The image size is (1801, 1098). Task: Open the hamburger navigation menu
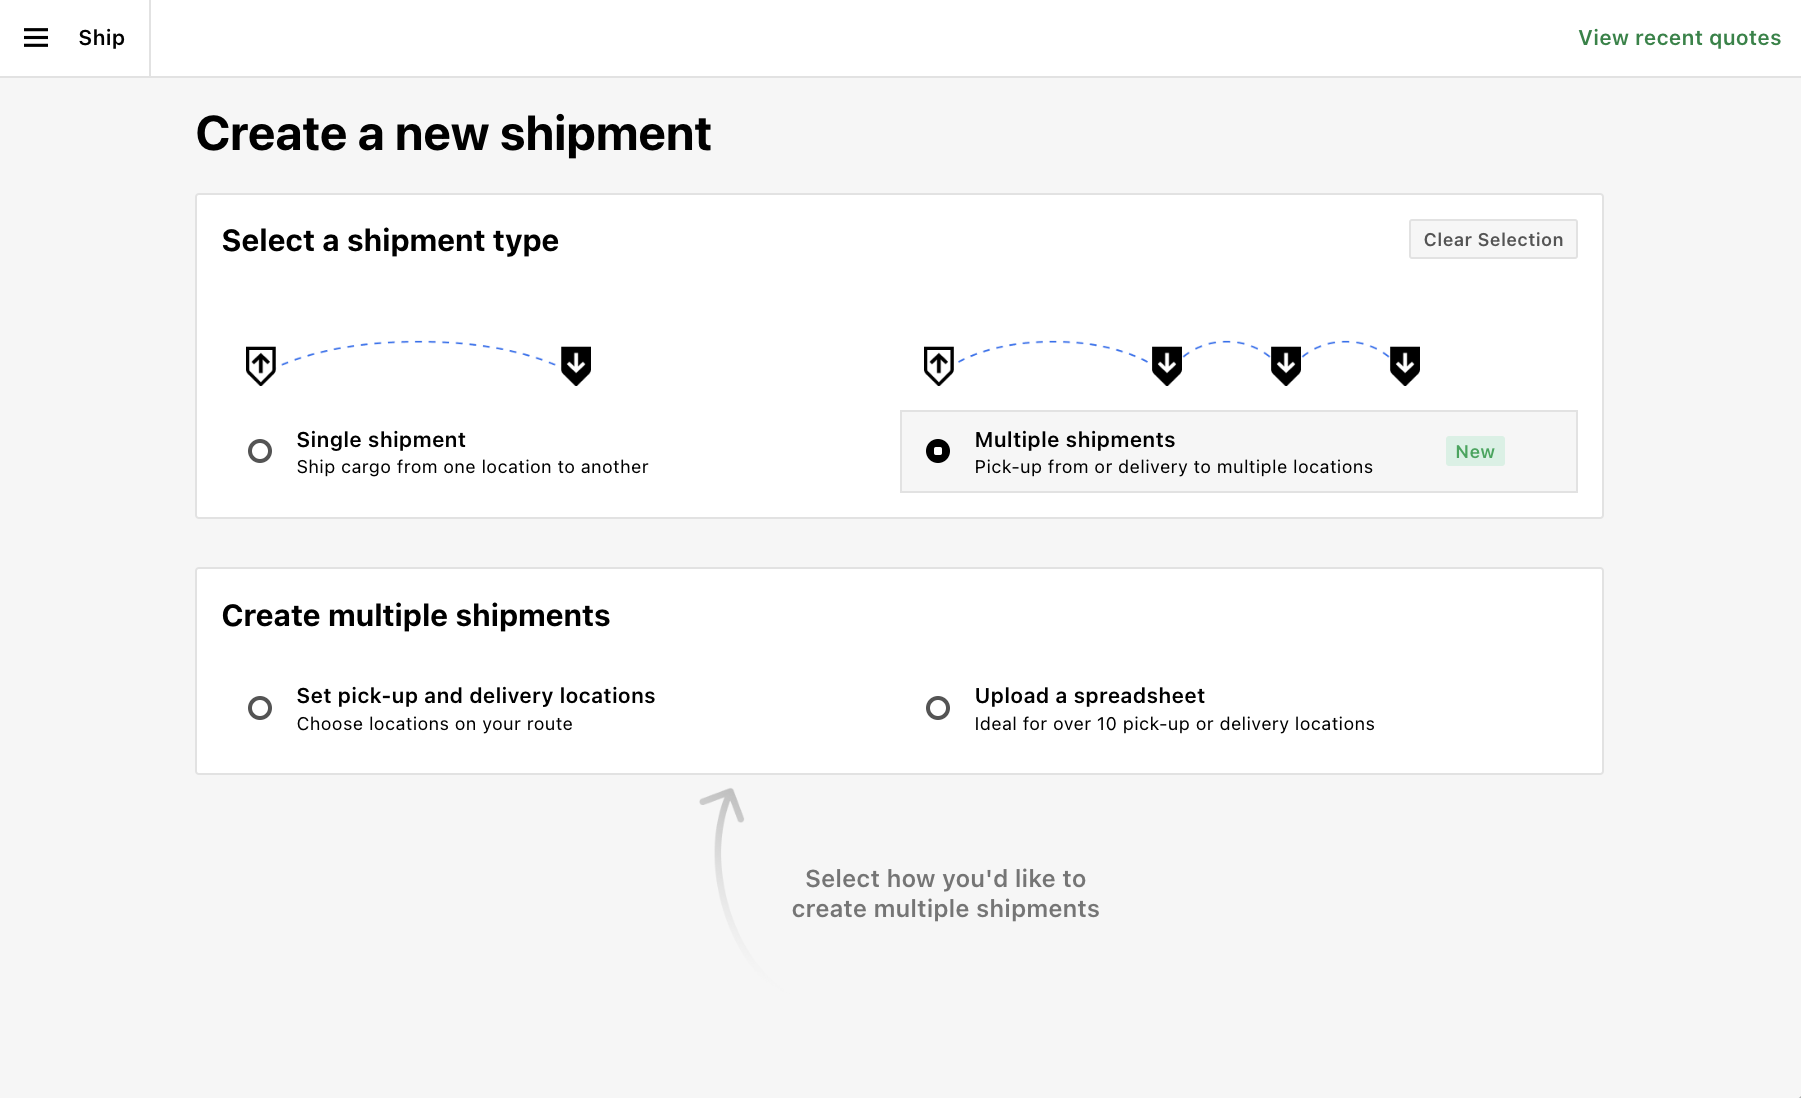tap(36, 38)
